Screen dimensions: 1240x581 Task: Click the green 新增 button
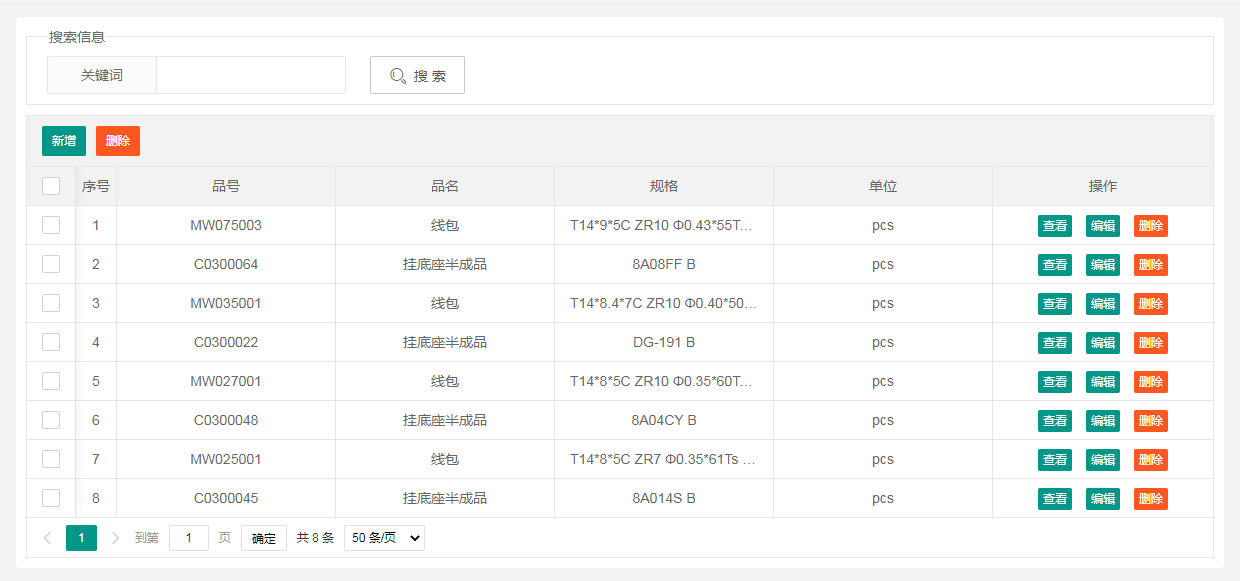pyautogui.click(x=64, y=141)
